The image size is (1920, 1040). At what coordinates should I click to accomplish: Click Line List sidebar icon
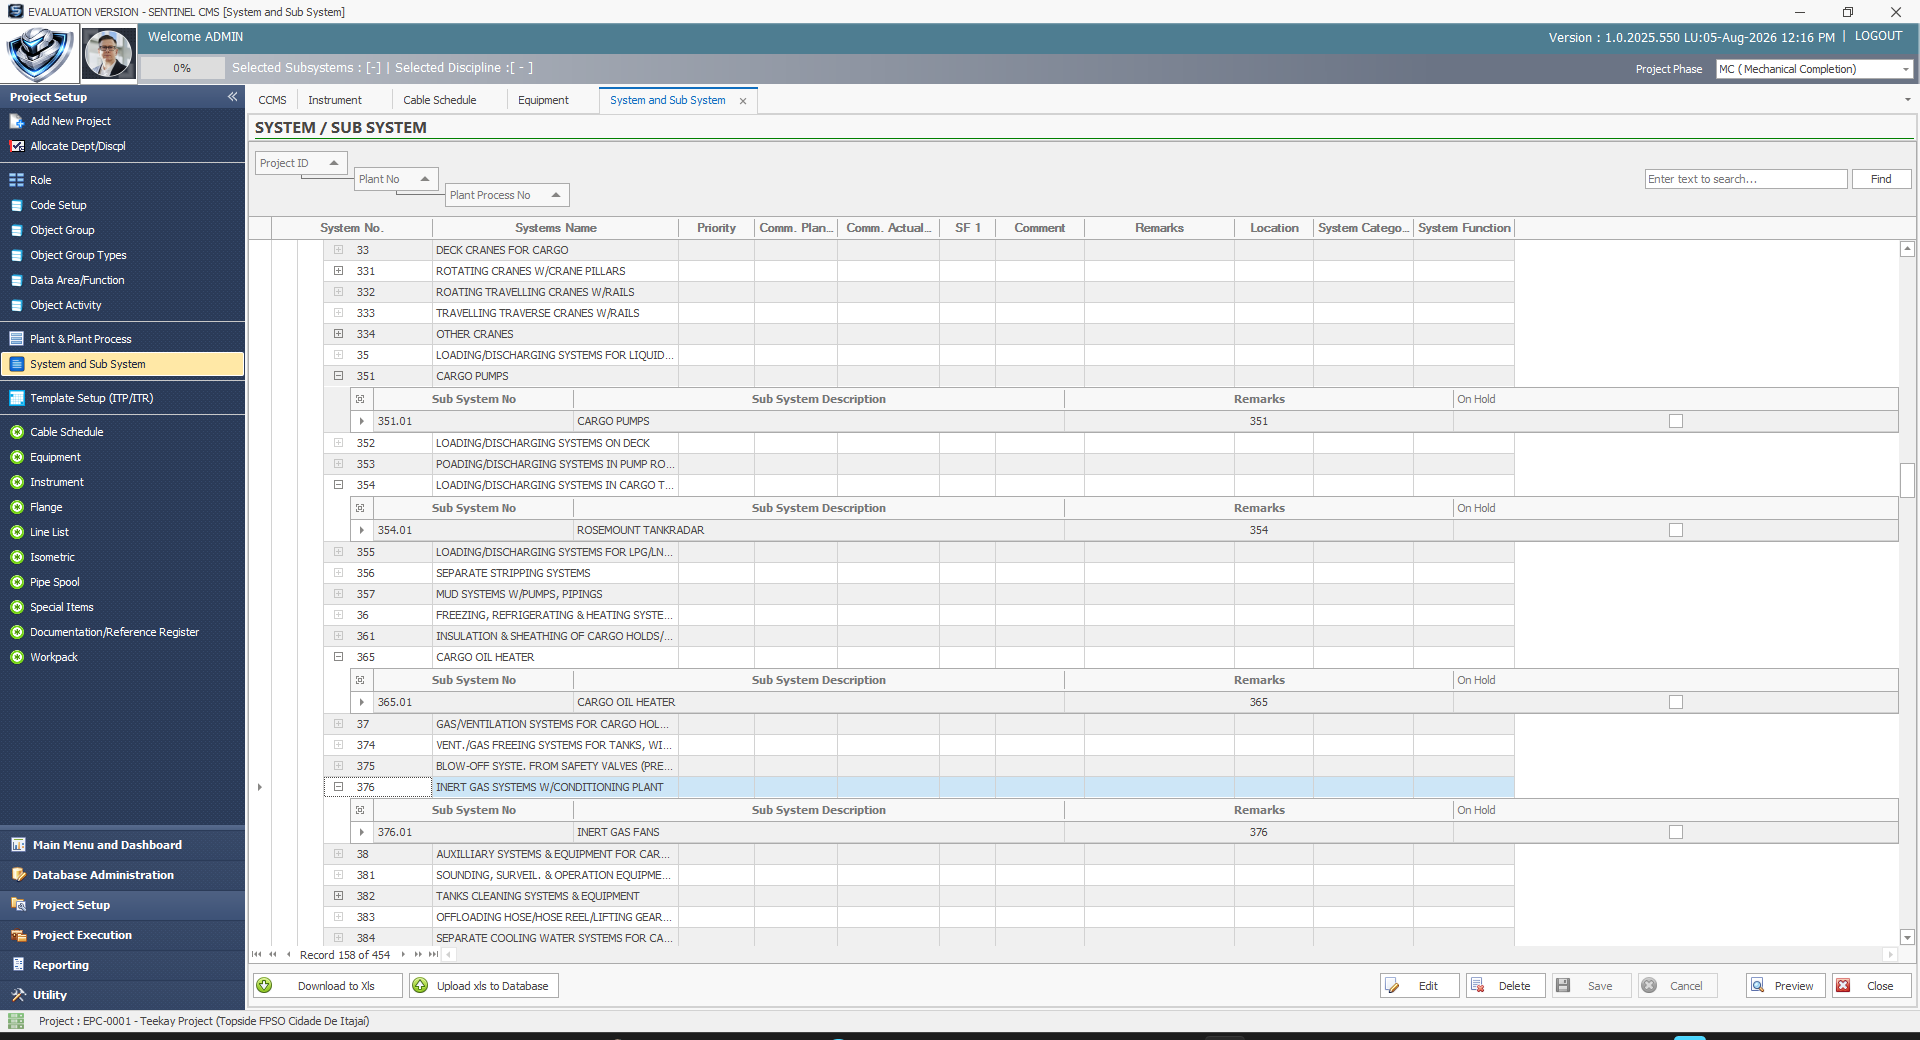tap(17, 532)
